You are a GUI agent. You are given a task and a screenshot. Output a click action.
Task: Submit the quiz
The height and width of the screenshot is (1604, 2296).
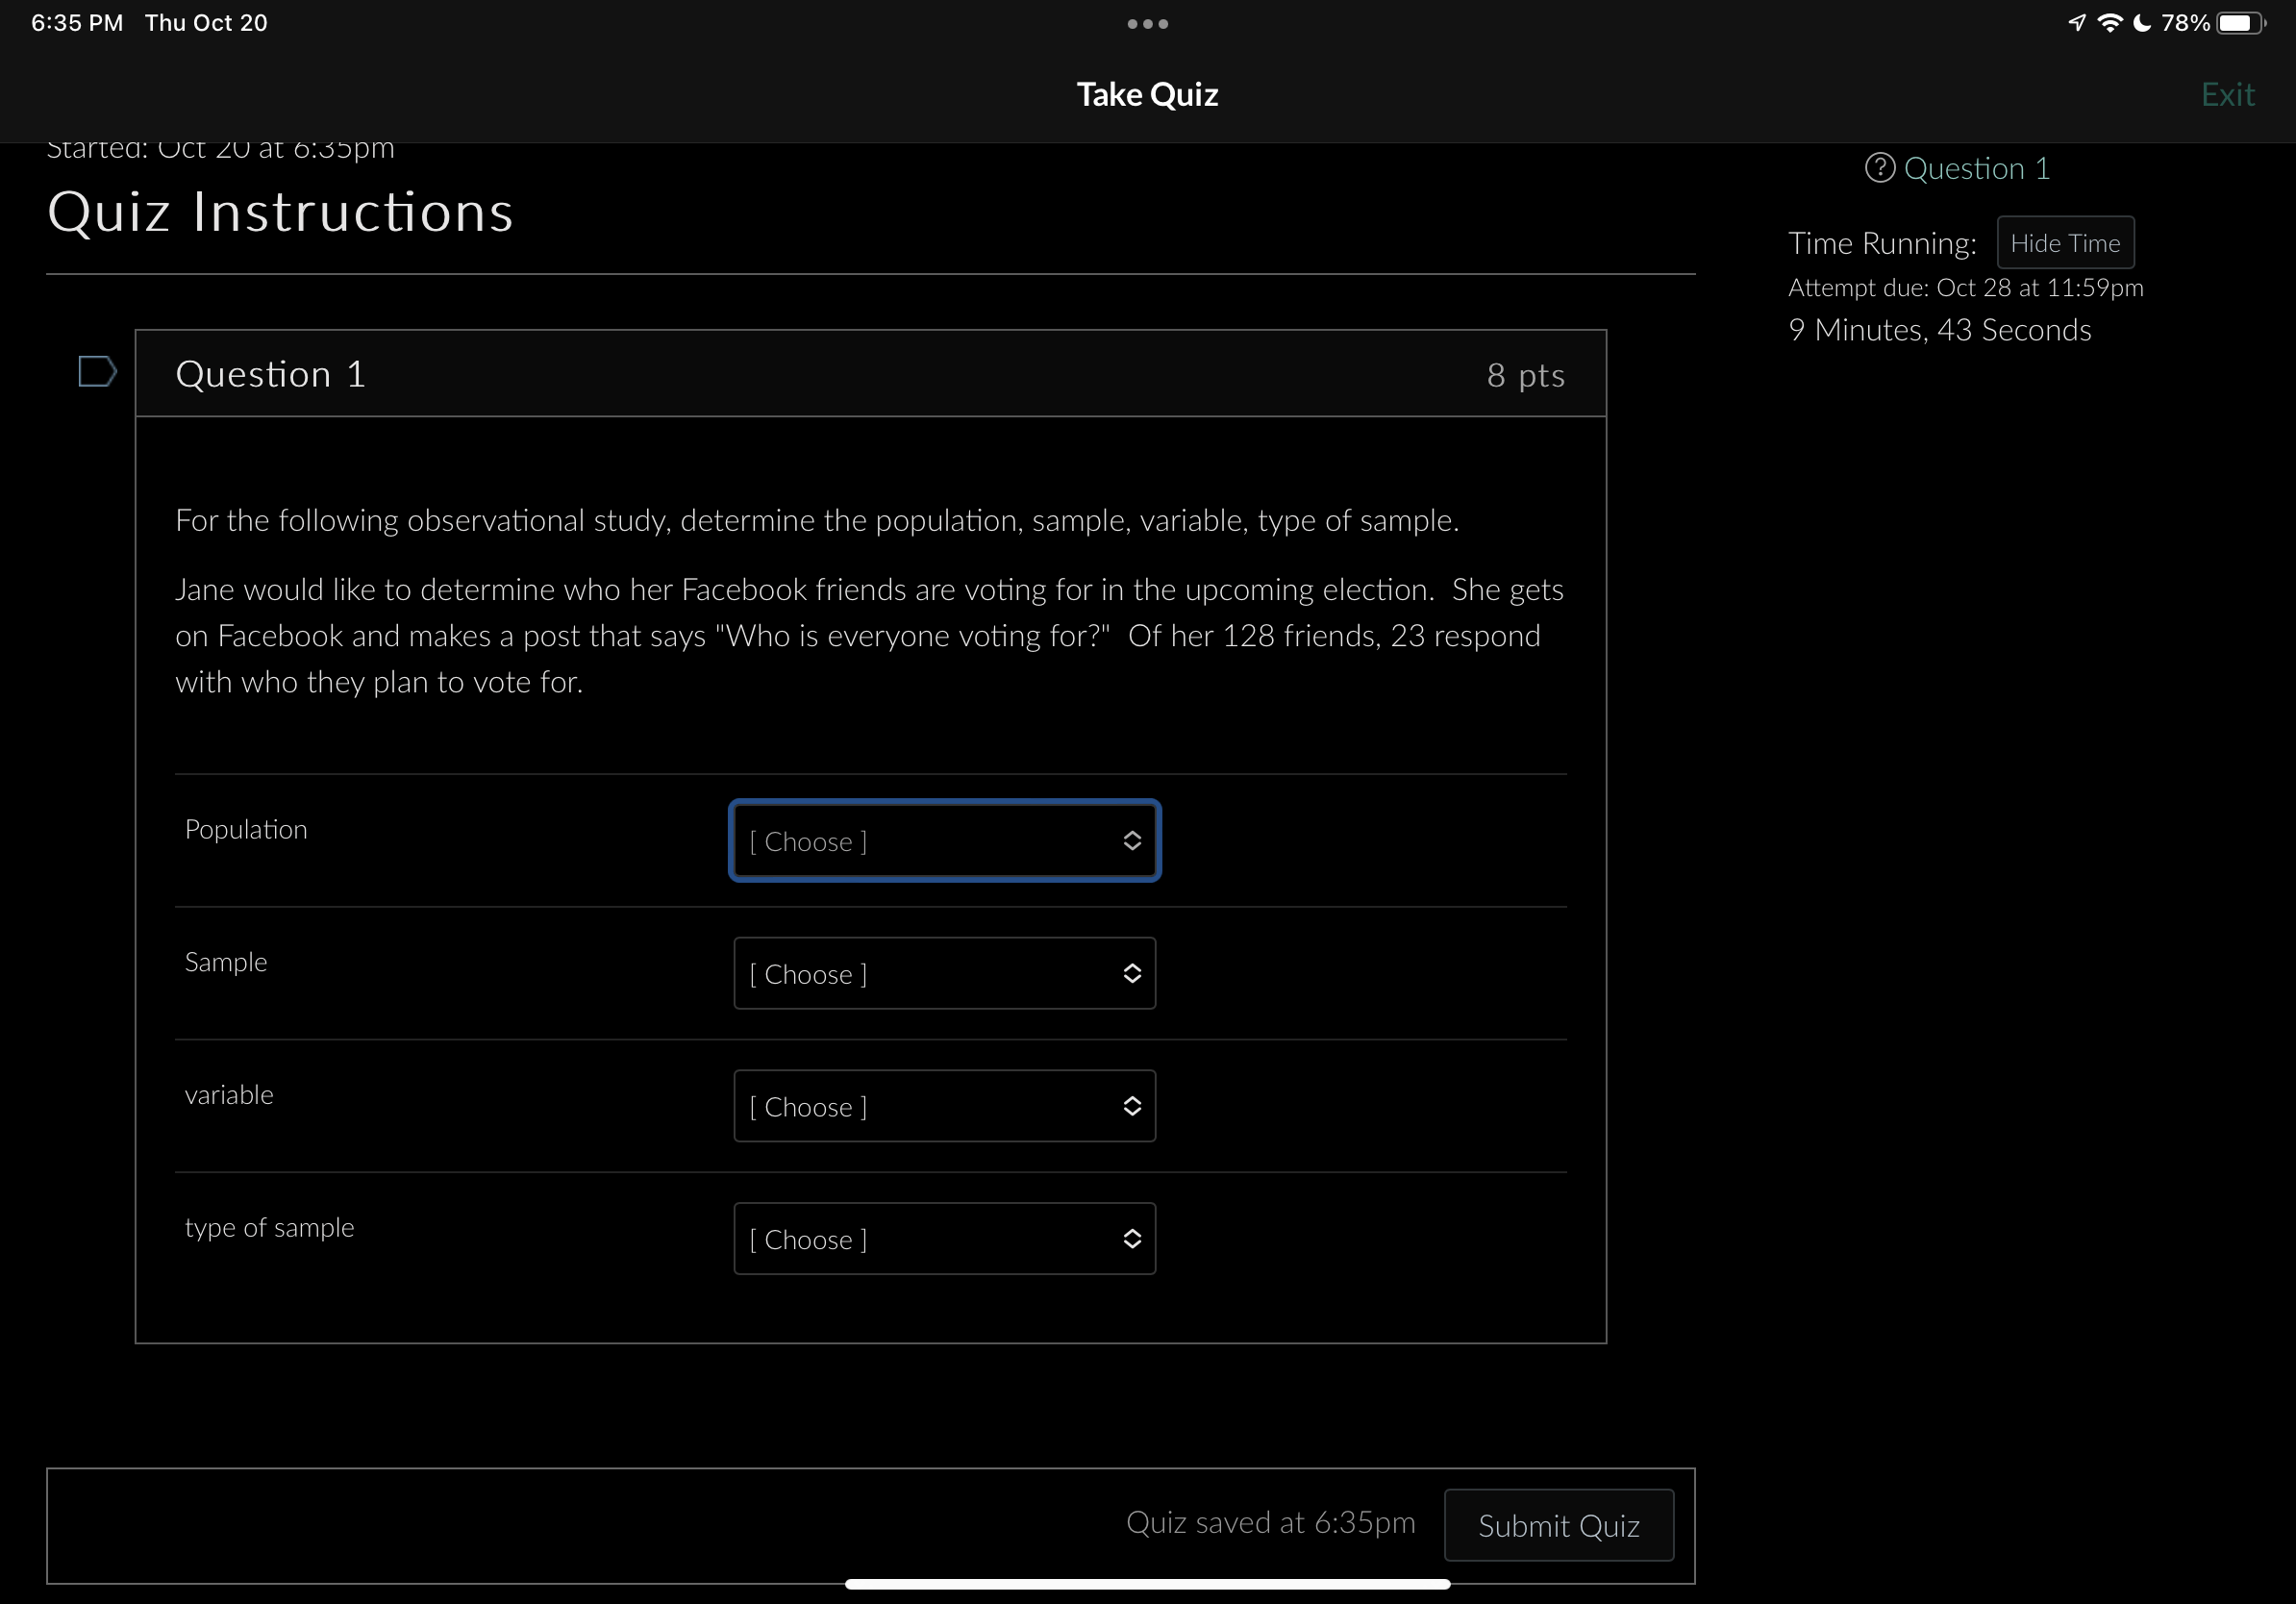coord(1558,1525)
